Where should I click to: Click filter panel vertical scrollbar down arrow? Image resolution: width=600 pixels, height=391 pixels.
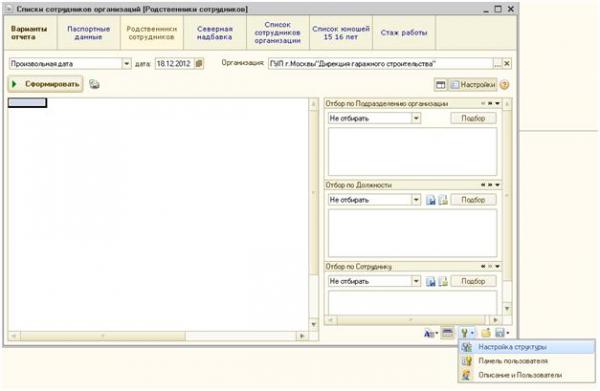507,309
